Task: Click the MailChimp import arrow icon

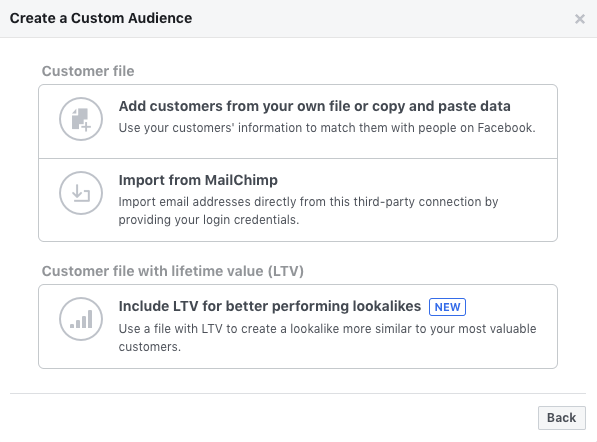Action: (x=81, y=193)
